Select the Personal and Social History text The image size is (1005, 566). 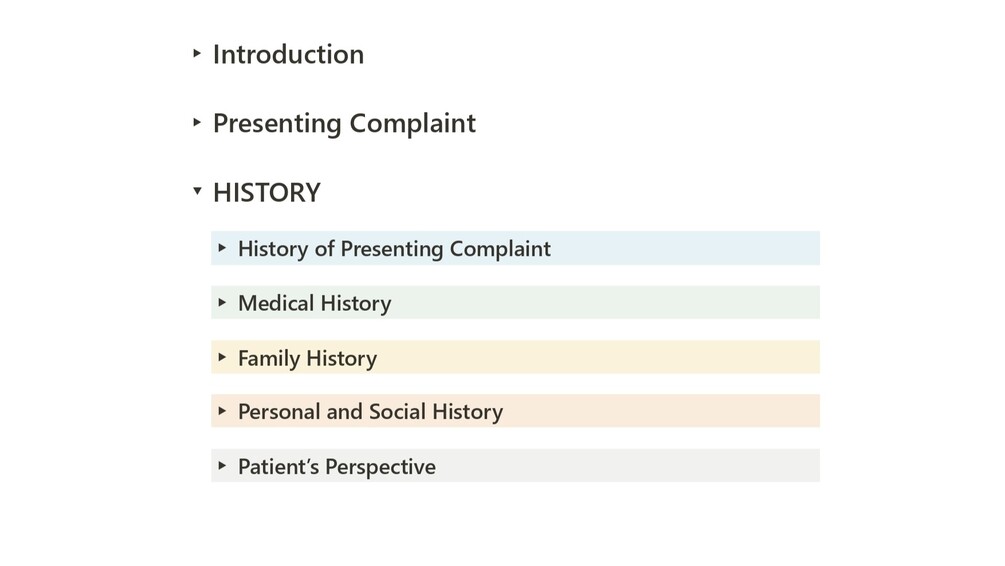click(x=370, y=411)
